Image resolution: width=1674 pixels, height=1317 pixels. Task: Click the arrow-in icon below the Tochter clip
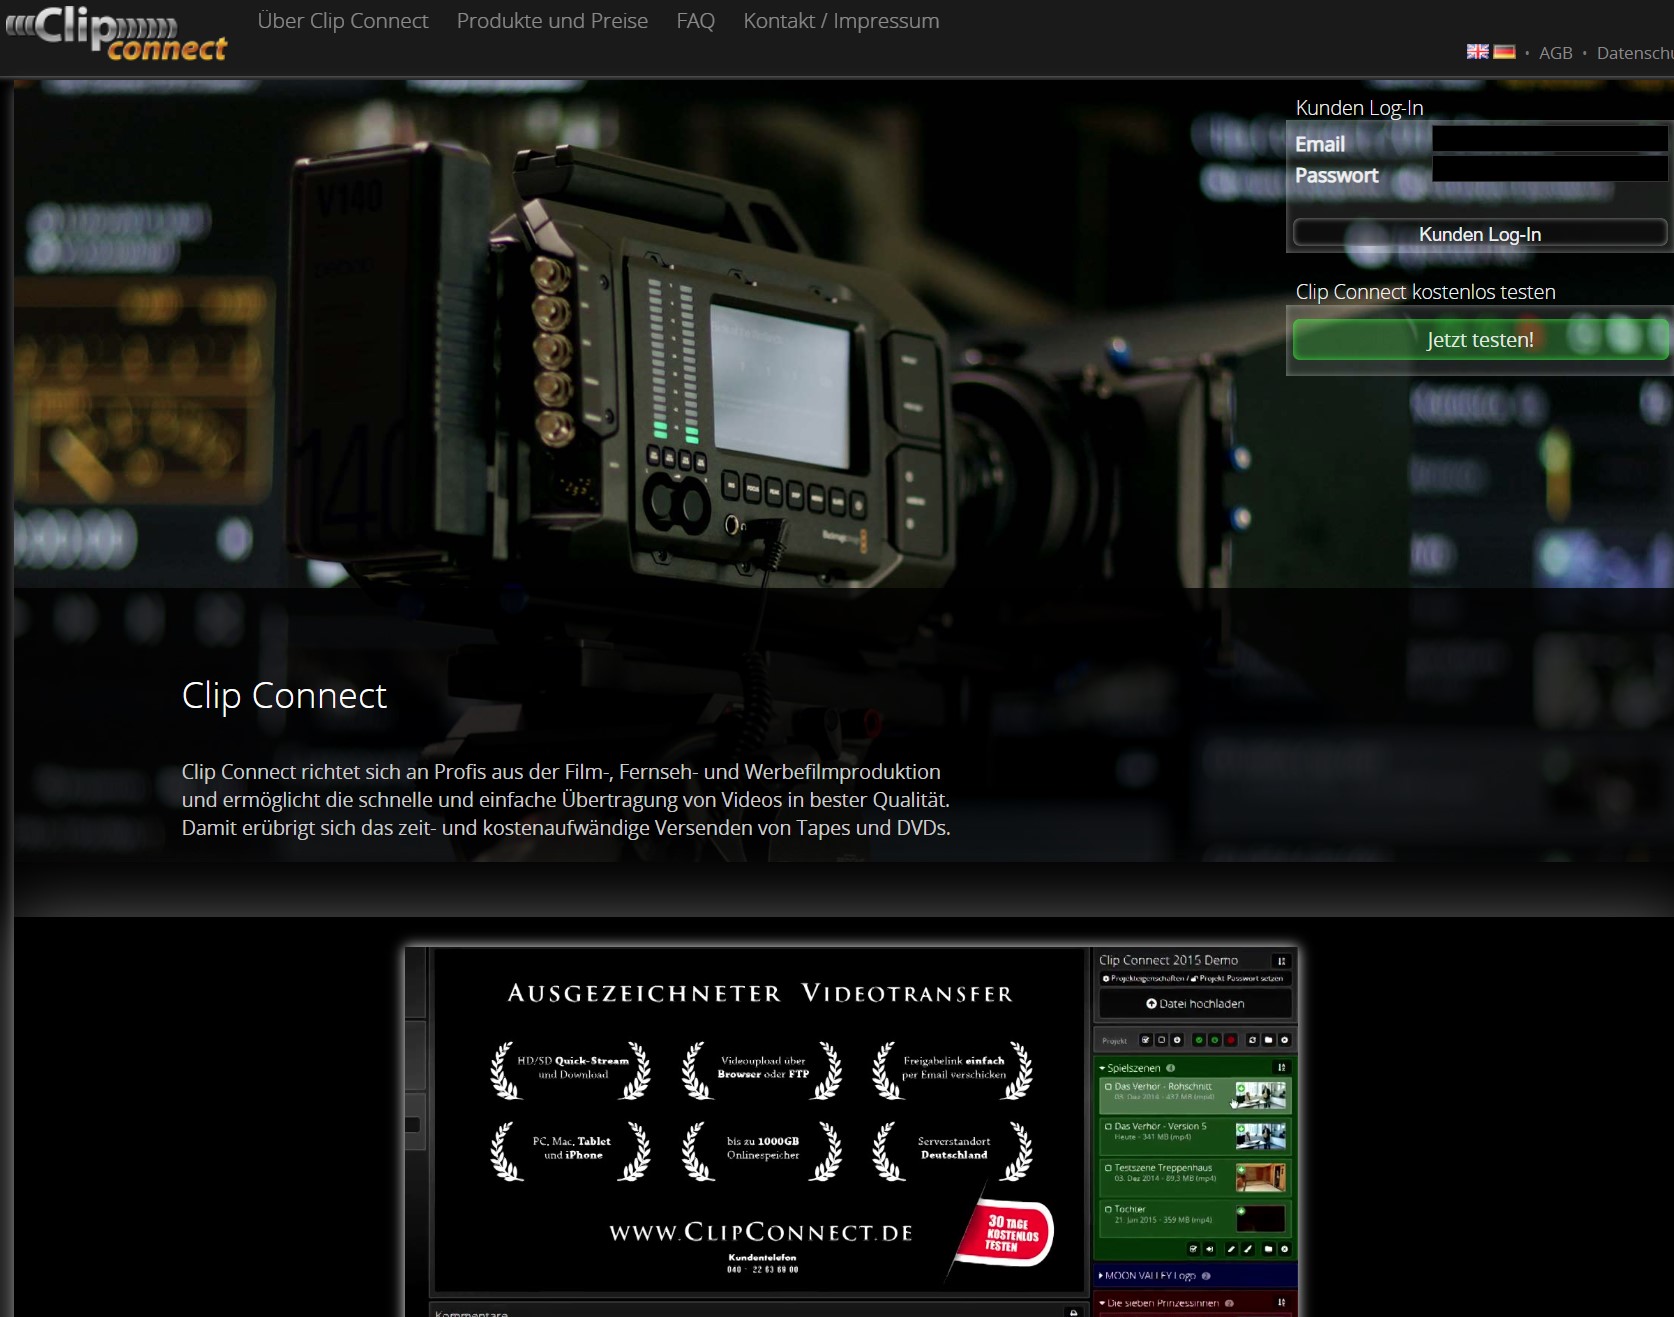click(x=1209, y=1249)
